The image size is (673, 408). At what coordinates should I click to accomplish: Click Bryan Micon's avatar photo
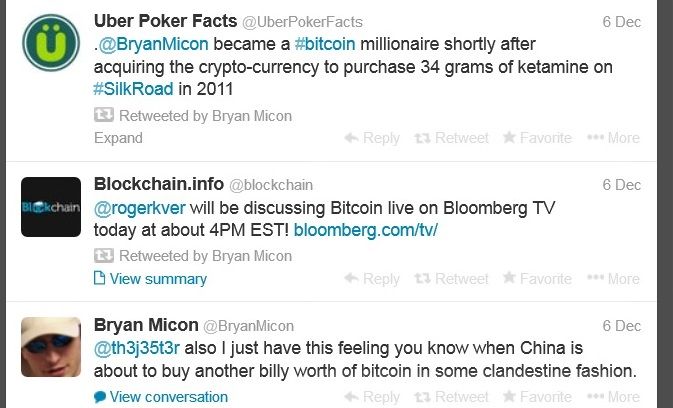coord(51,347)
